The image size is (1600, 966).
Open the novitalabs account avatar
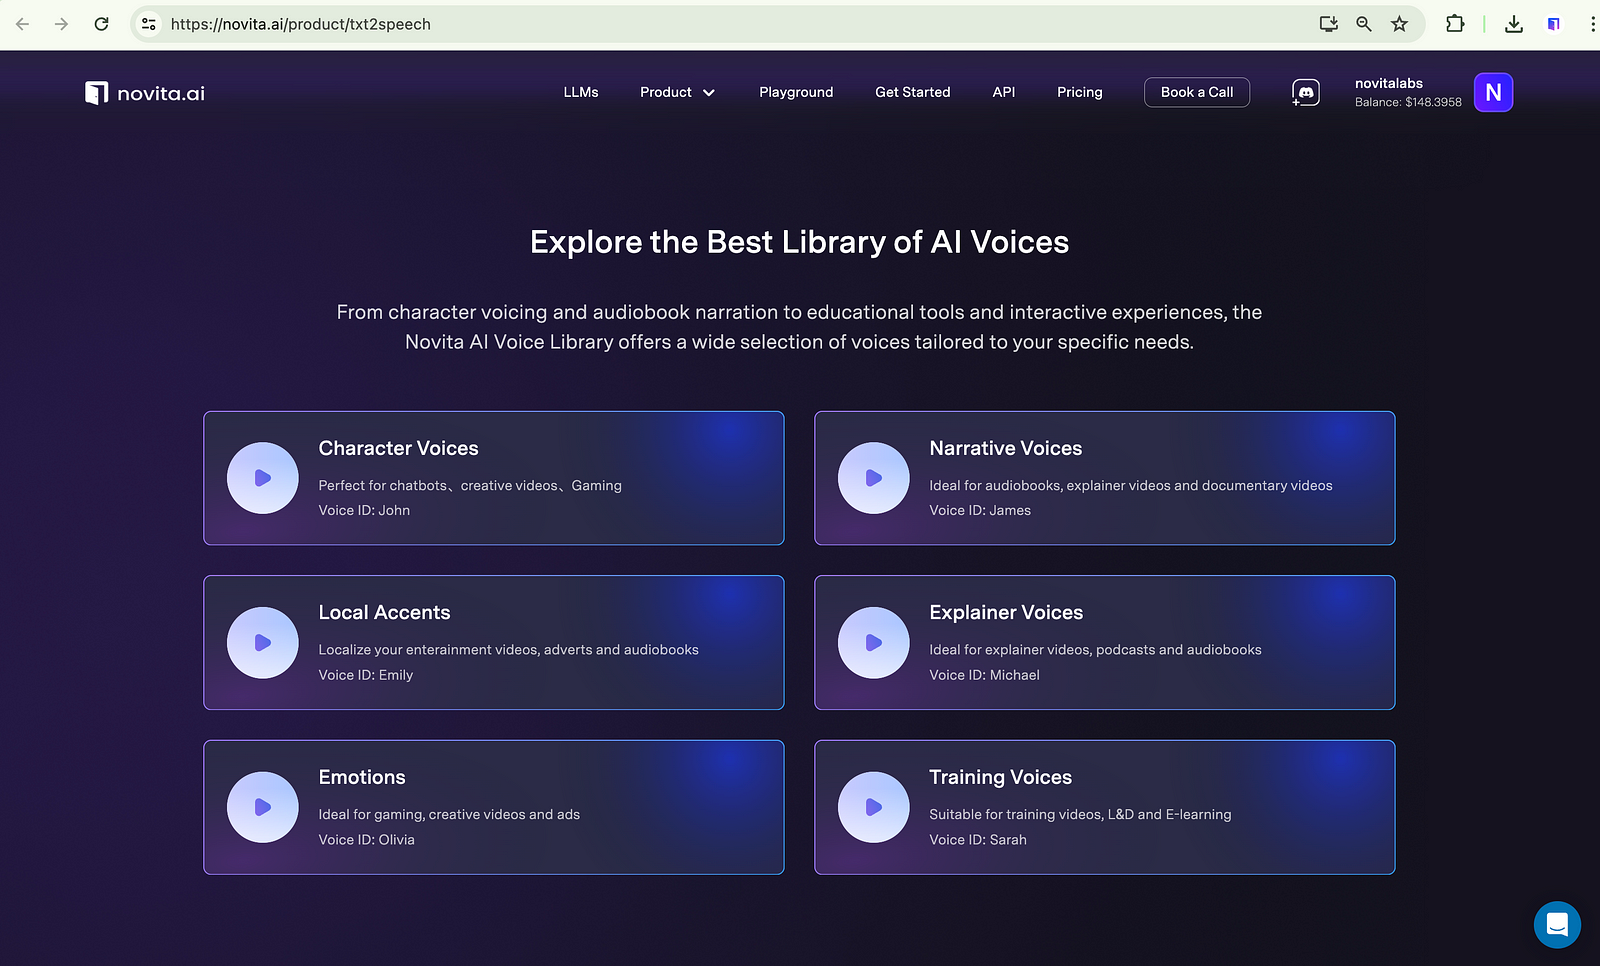[x=1493, y=93]
